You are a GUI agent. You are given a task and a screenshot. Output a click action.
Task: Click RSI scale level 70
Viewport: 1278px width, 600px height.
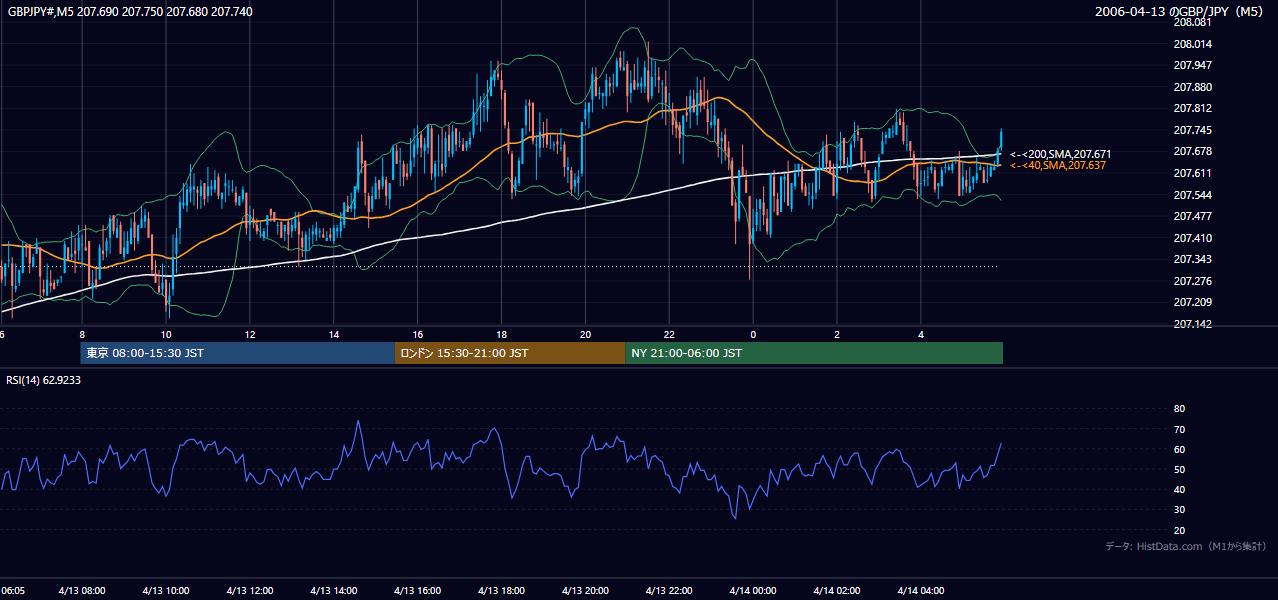click(x=1179, y=429)
